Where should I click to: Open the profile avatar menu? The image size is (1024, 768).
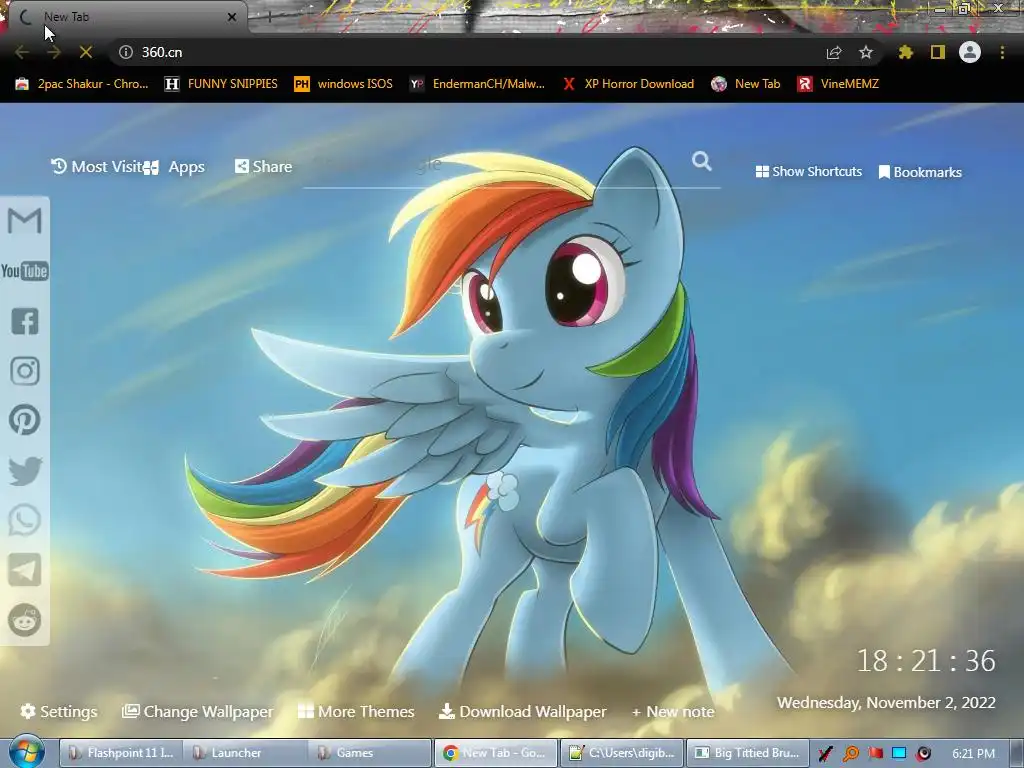tap(970, 52)
